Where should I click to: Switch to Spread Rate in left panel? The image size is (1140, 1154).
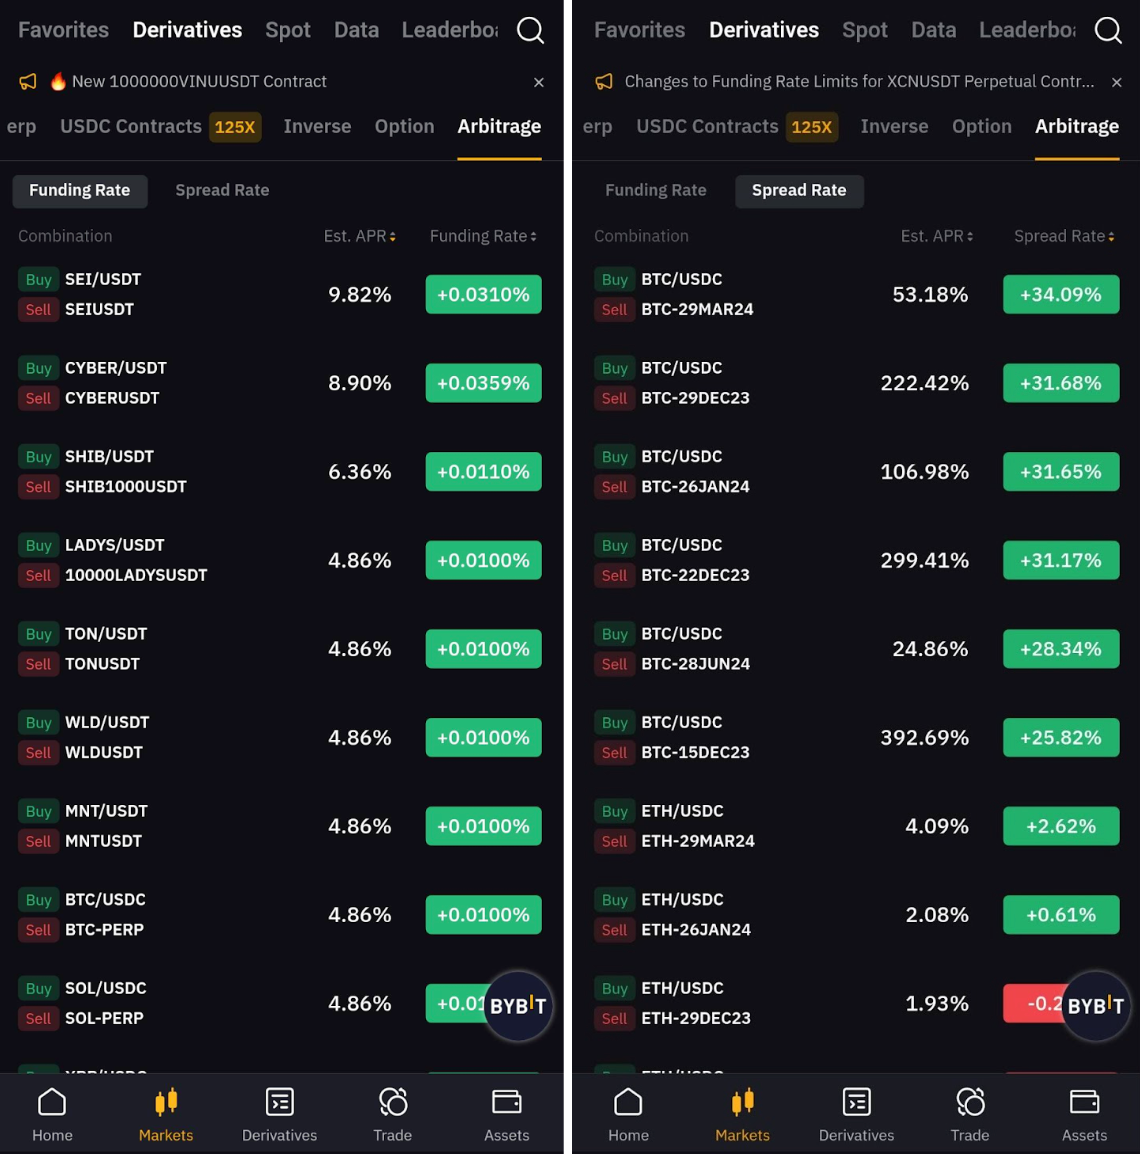pyautogui.click(x=222, y=190)
